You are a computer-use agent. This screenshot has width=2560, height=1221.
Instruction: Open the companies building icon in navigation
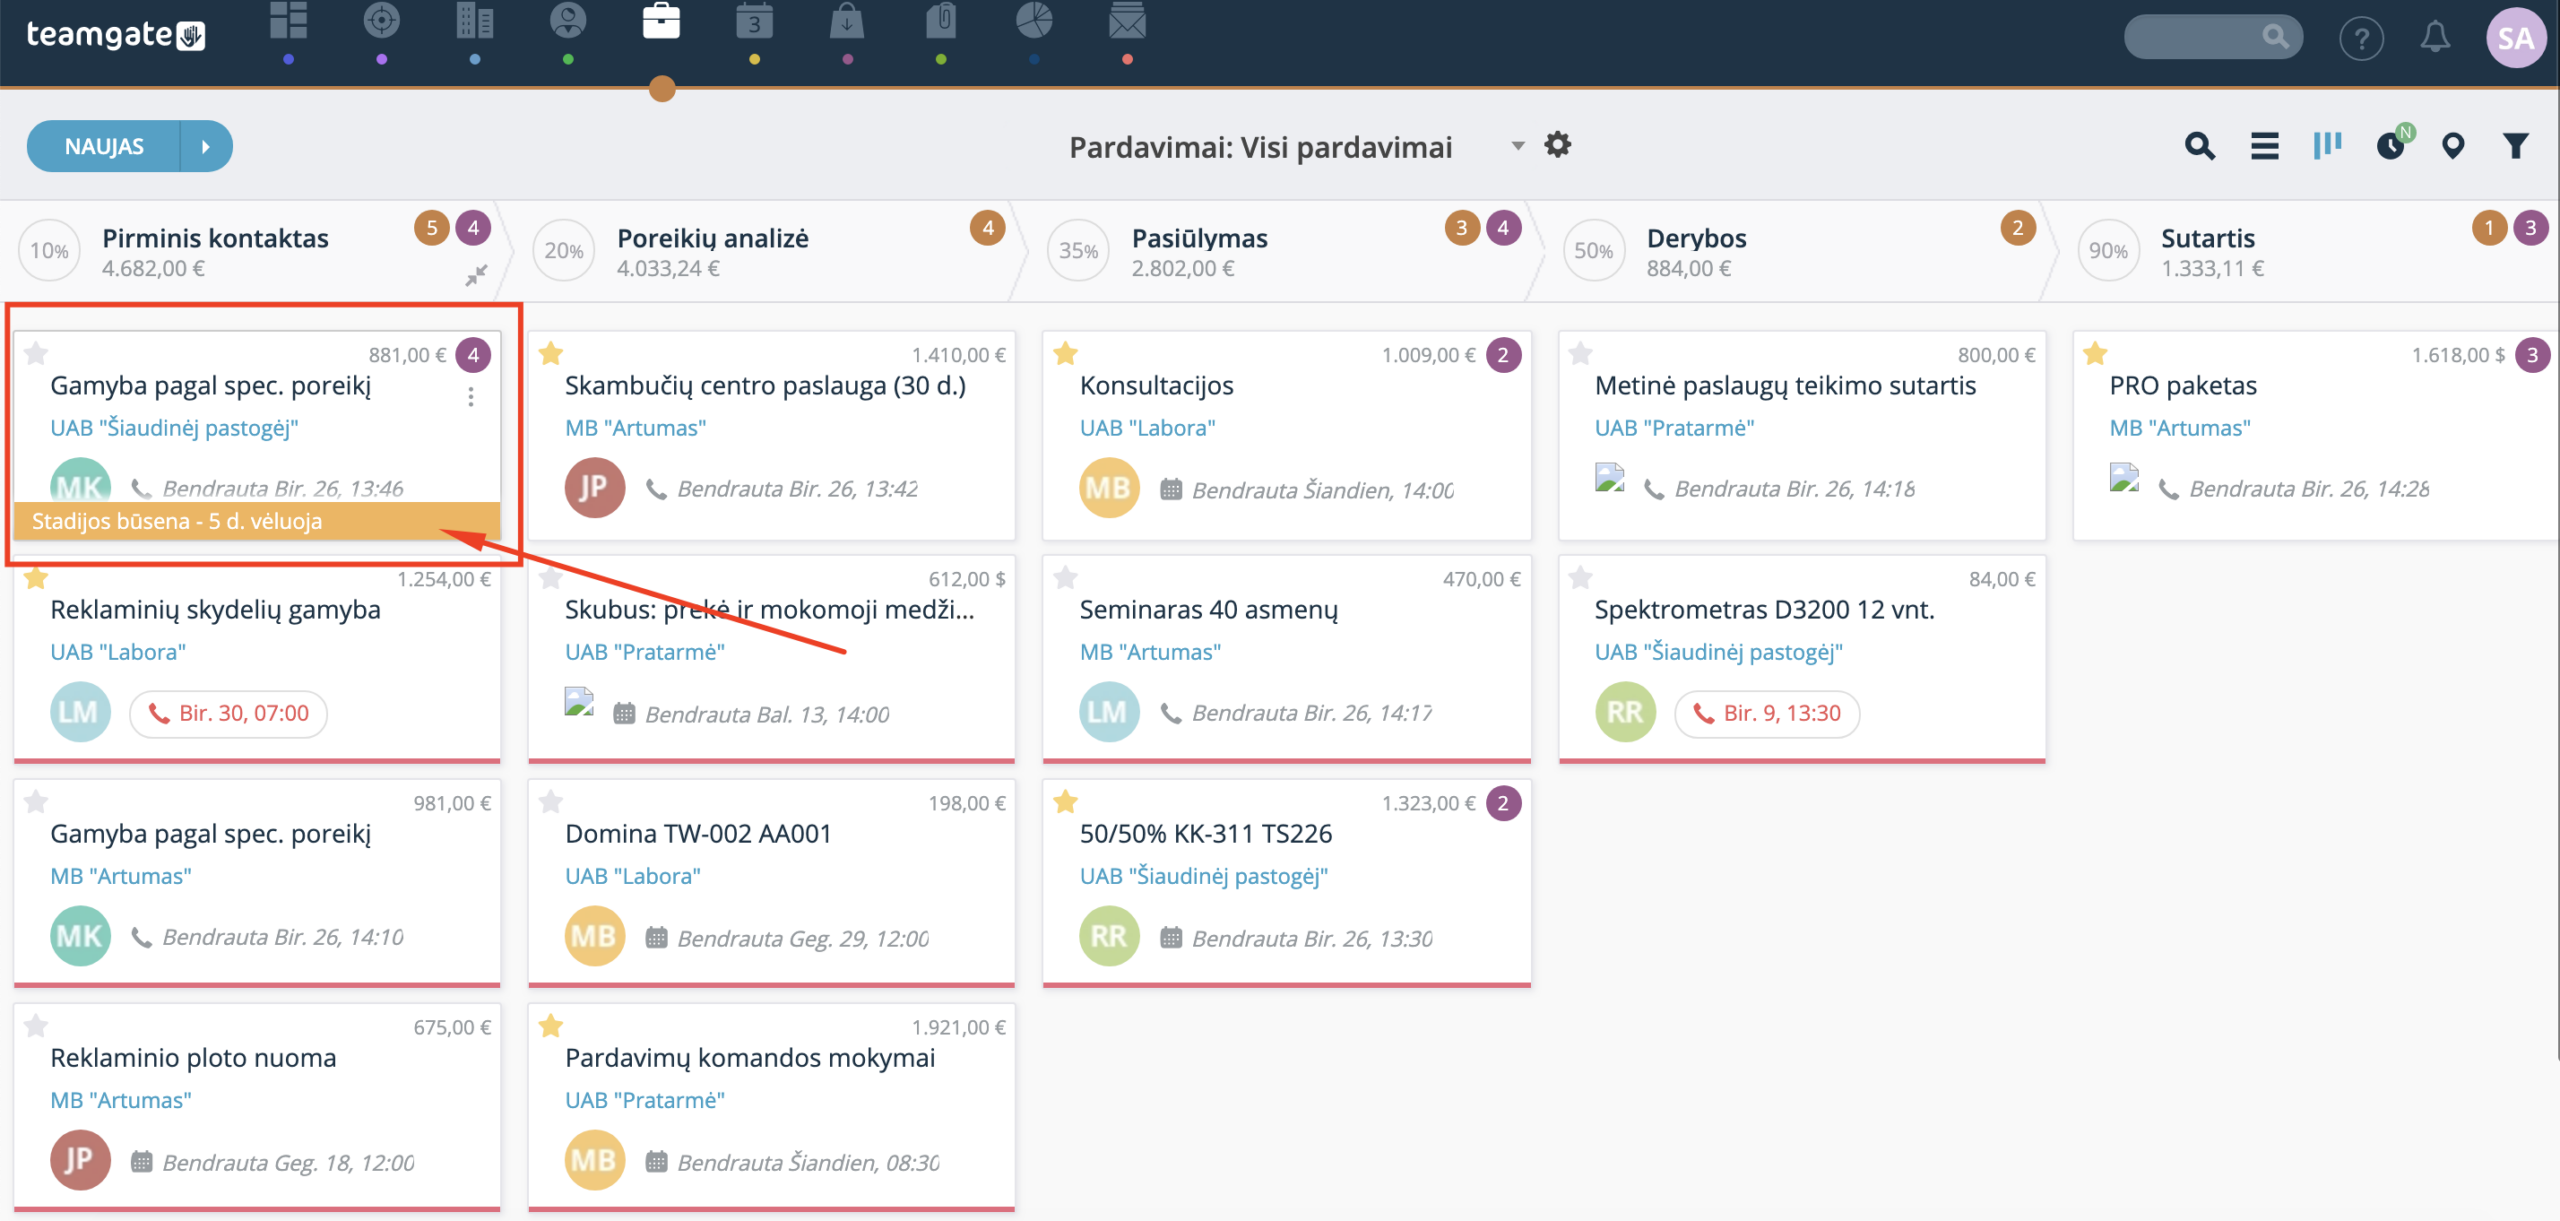click(x=475, y=21)
